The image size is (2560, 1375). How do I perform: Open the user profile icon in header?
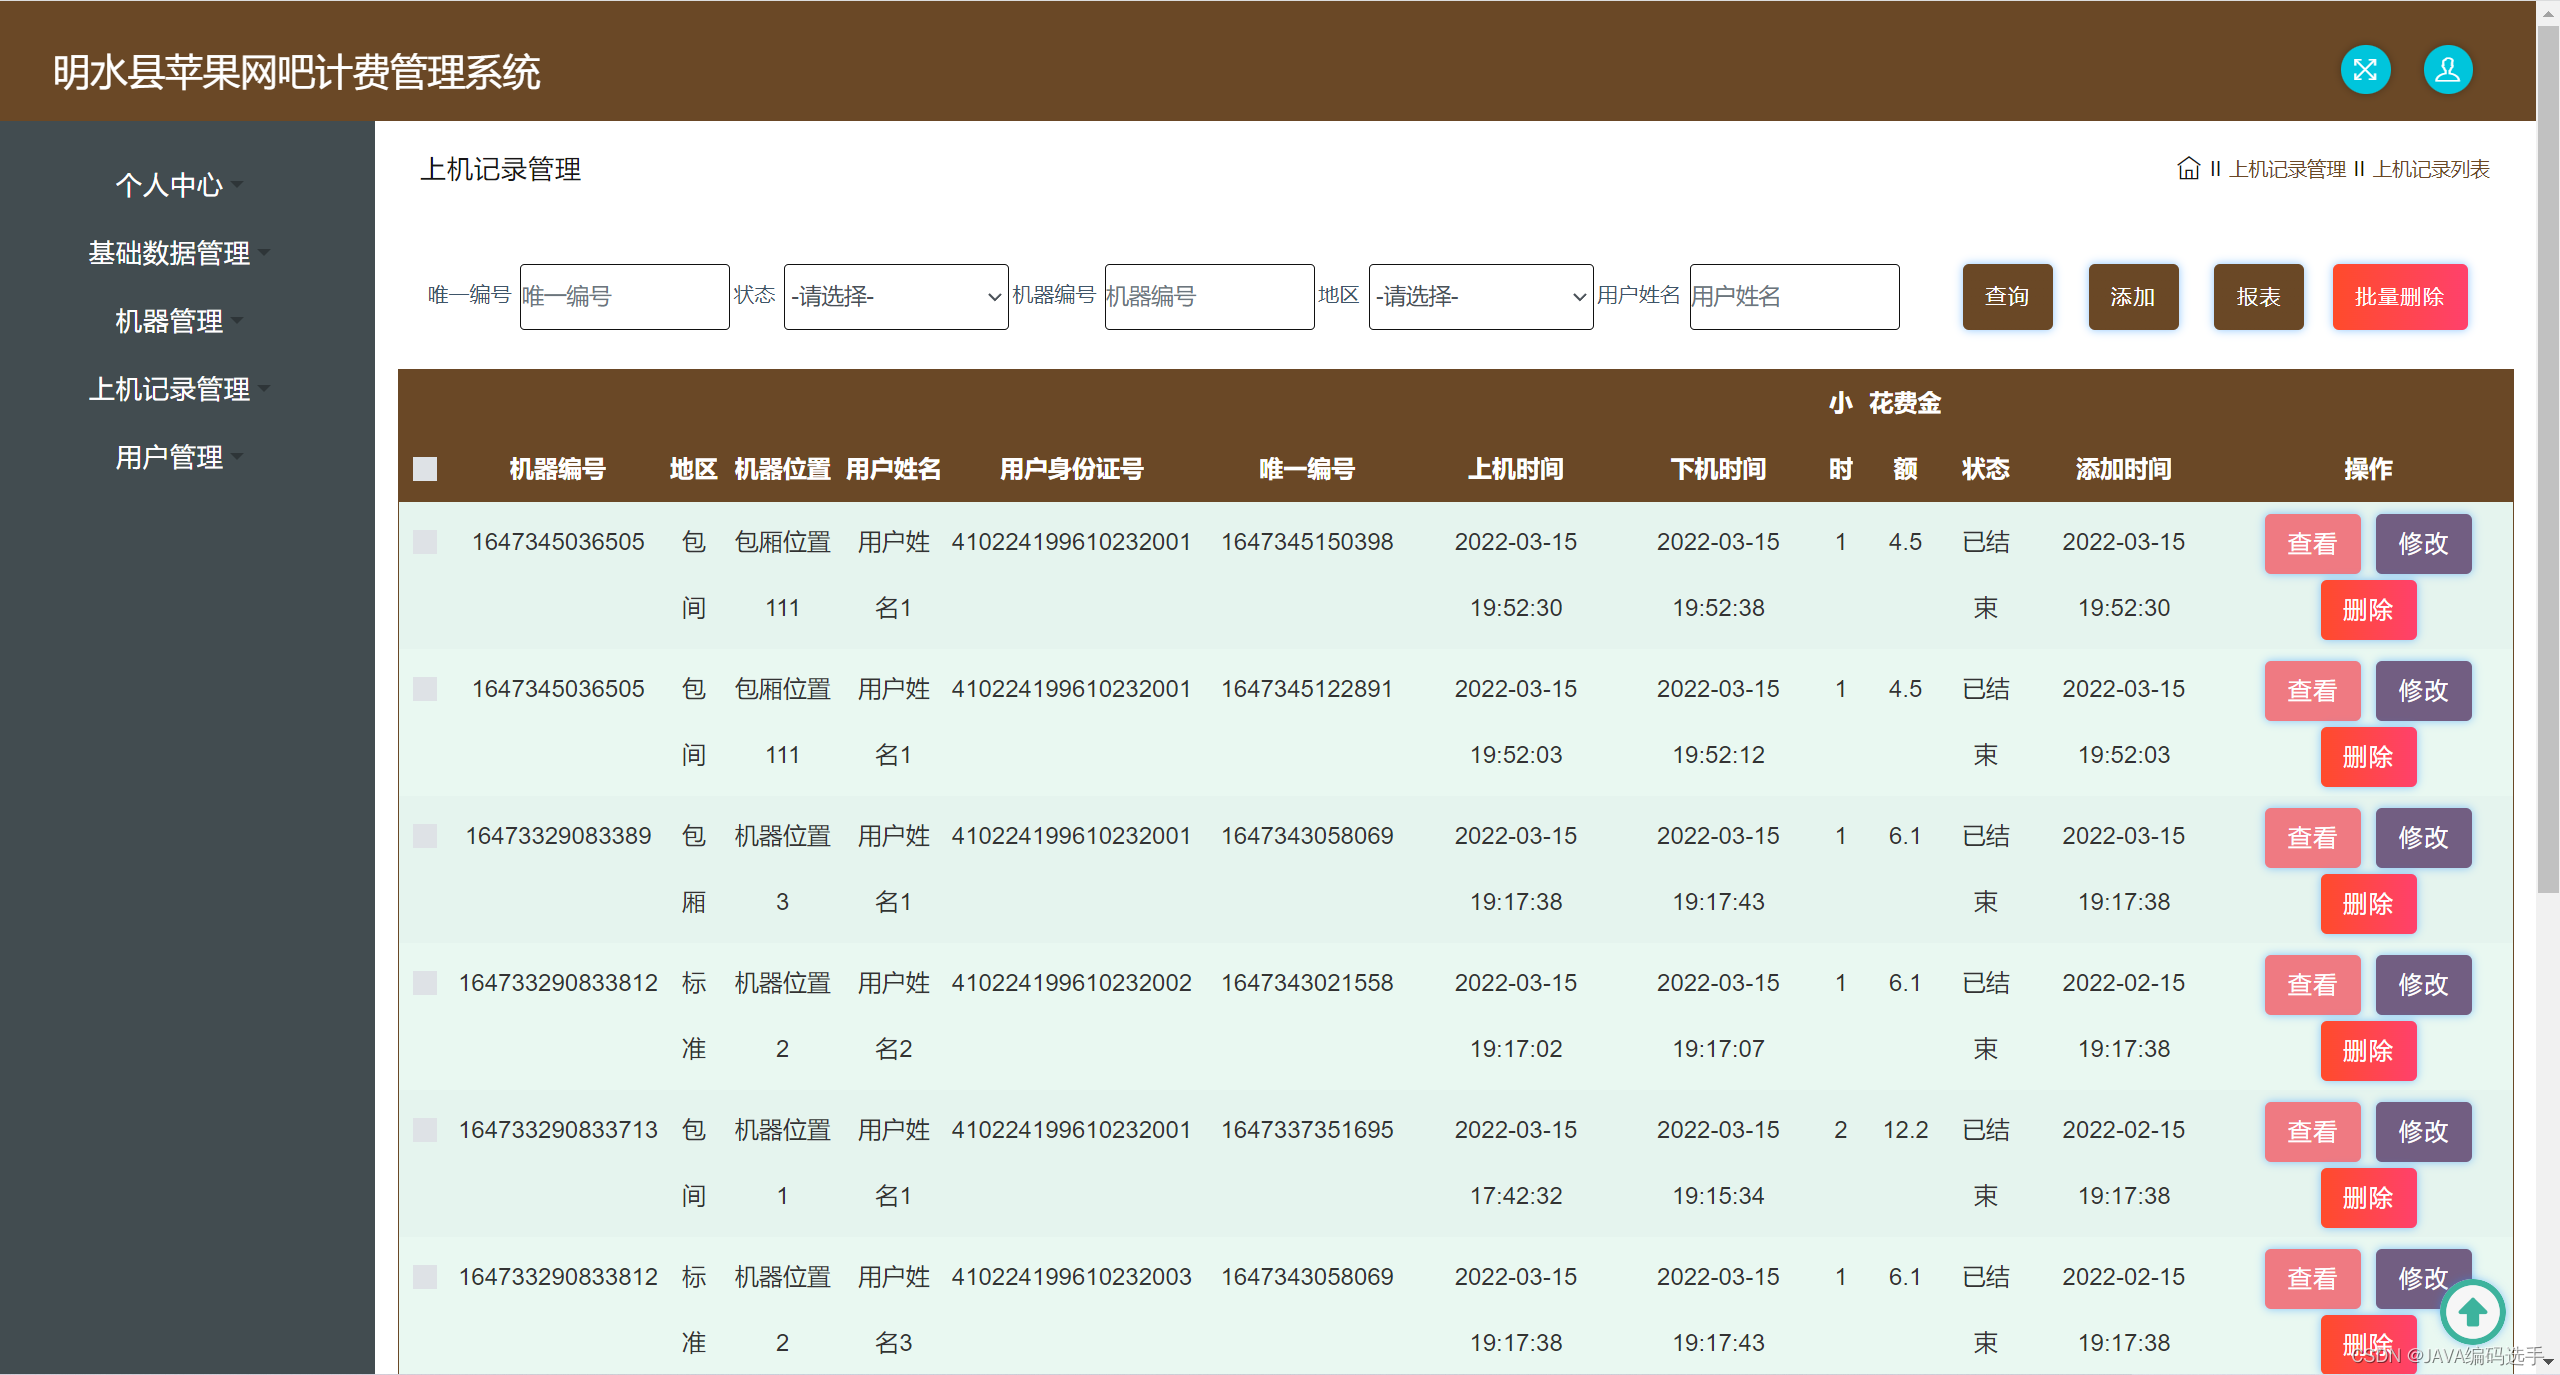[2448, 70]
